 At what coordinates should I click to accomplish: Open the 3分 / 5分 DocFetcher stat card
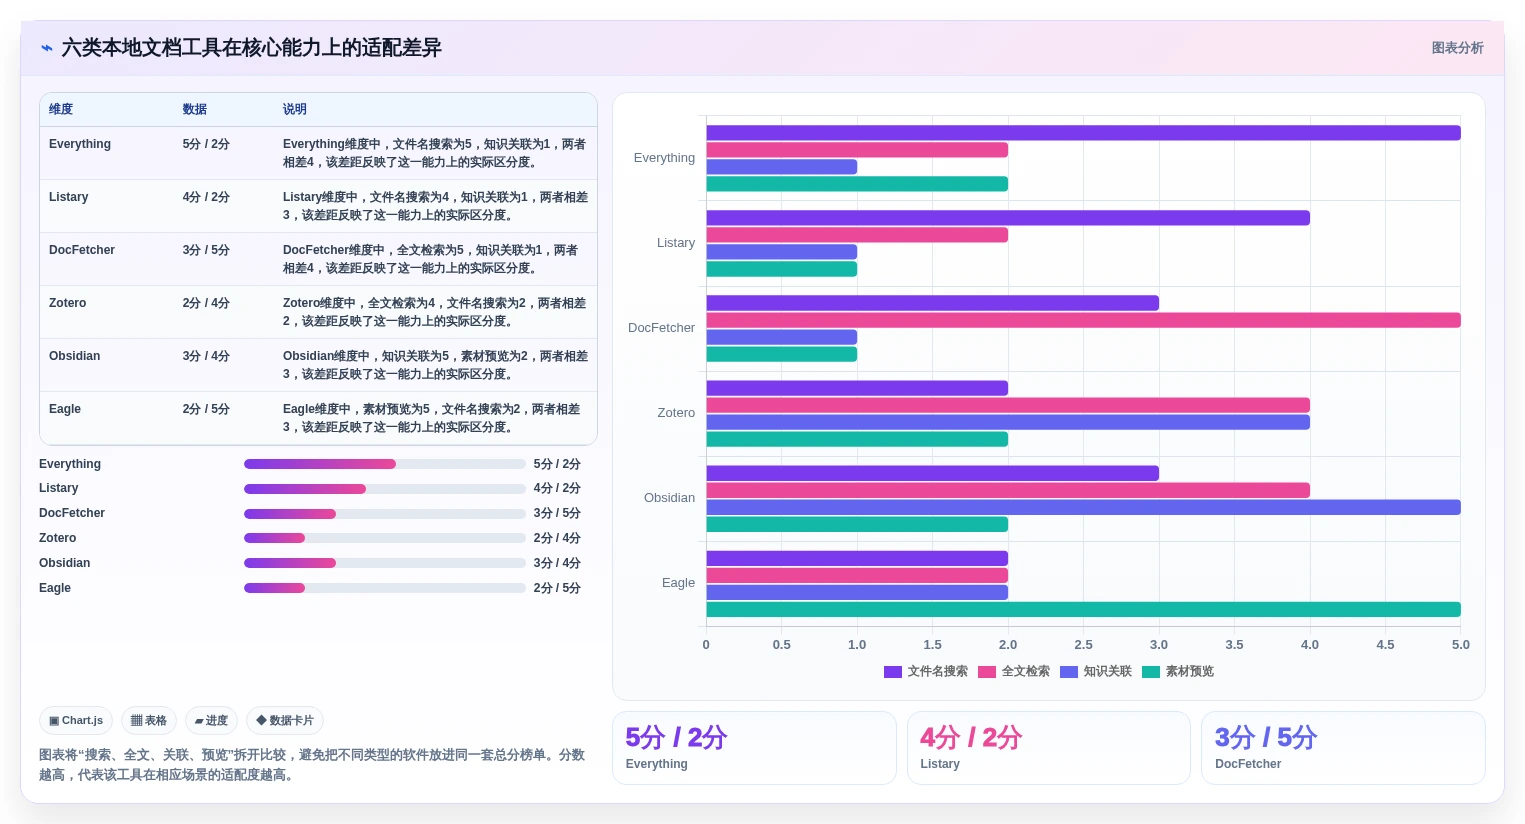[1343, 748]
